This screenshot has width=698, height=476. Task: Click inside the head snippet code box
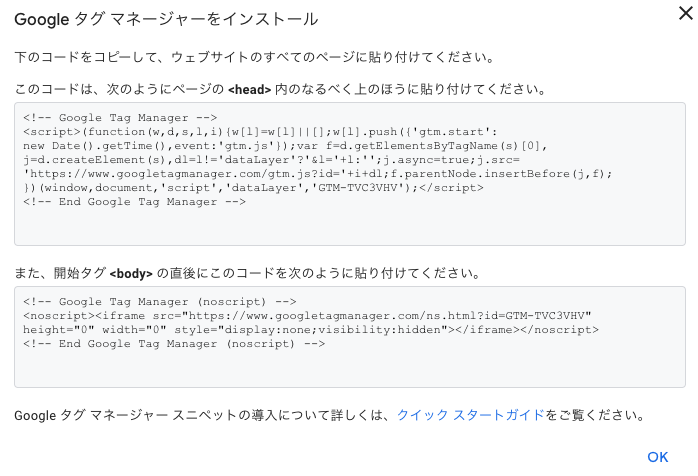(x=350, y=225)
